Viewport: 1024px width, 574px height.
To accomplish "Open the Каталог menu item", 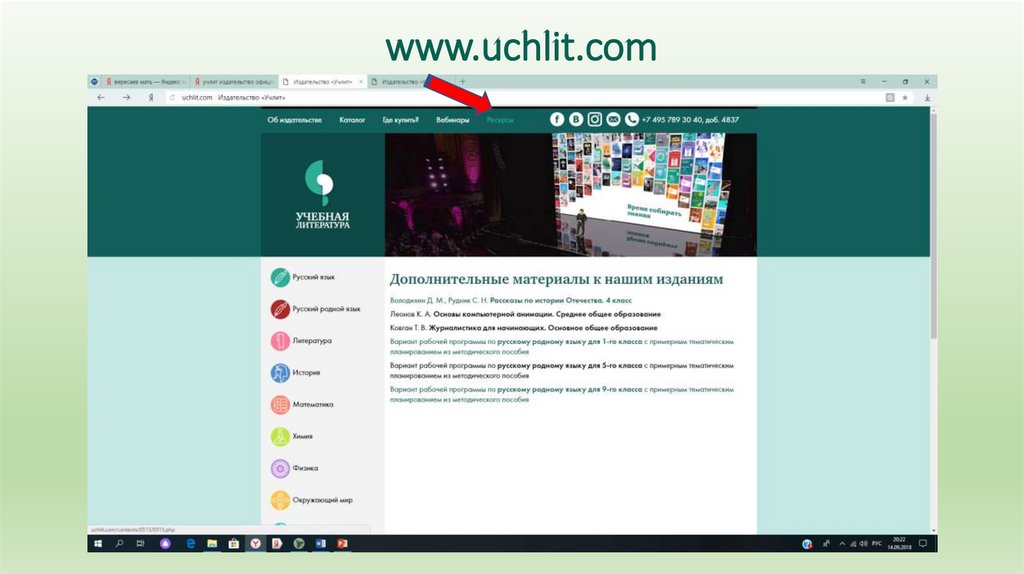I will click(352, 120).
